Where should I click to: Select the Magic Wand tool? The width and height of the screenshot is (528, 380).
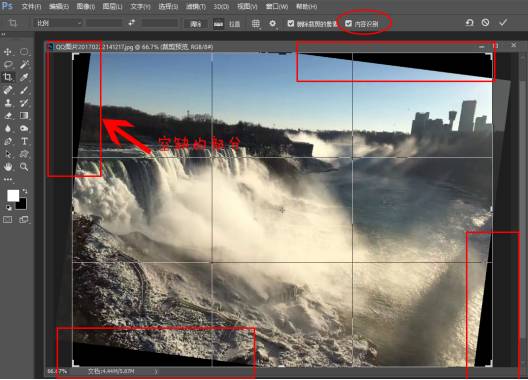(24, 64)
